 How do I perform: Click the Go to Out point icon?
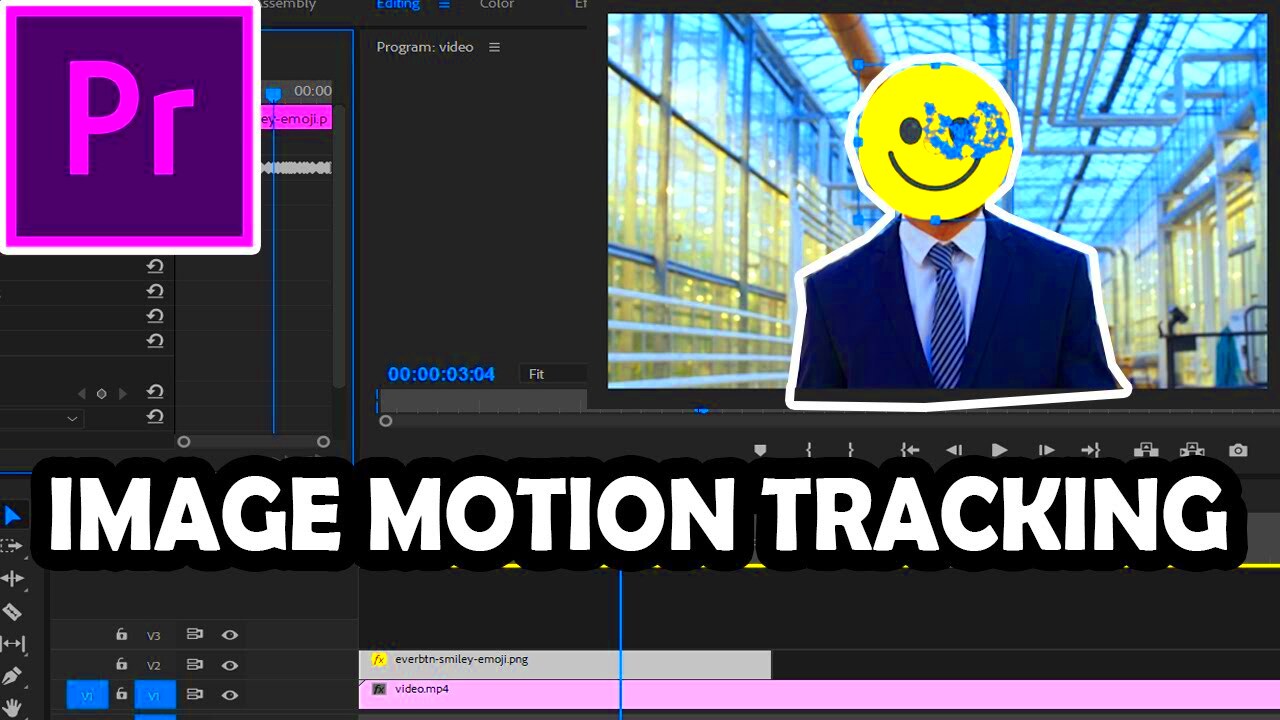pos(1091,451)
